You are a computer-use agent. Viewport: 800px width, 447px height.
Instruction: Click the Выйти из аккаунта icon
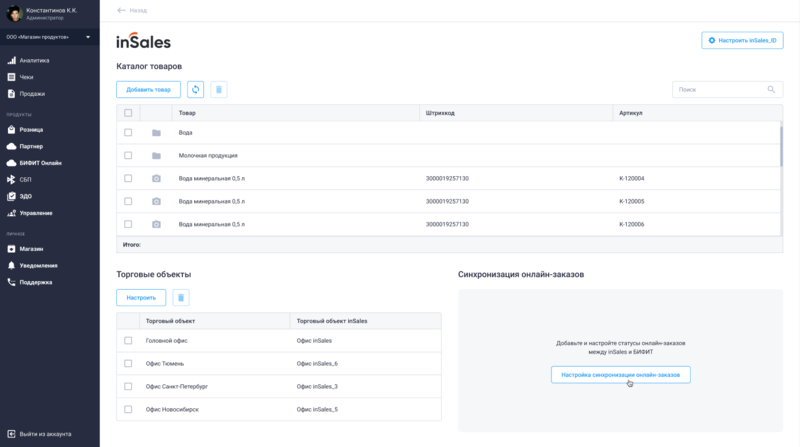[11, 434]
